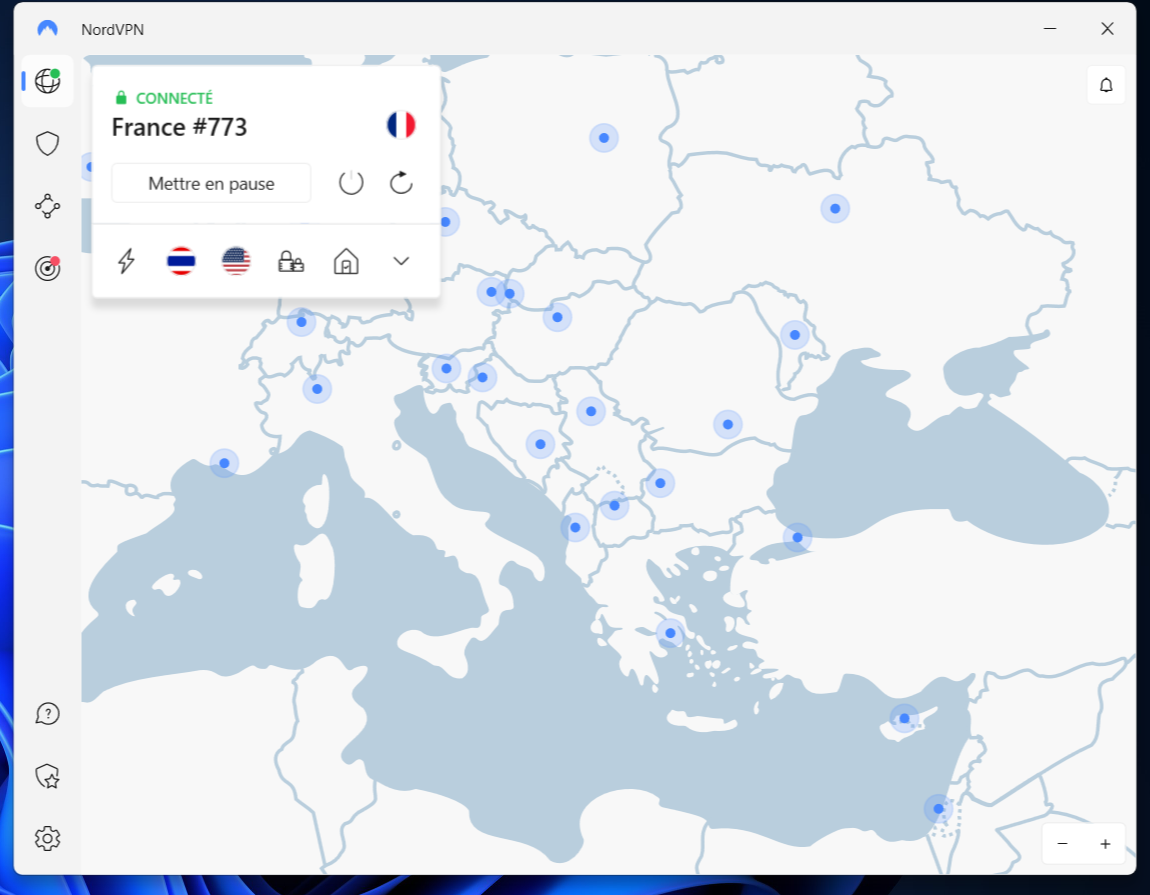This screenshot has height=895, width=1150.
Task: Select the house shaped server icon
Action: click(346, 261)
